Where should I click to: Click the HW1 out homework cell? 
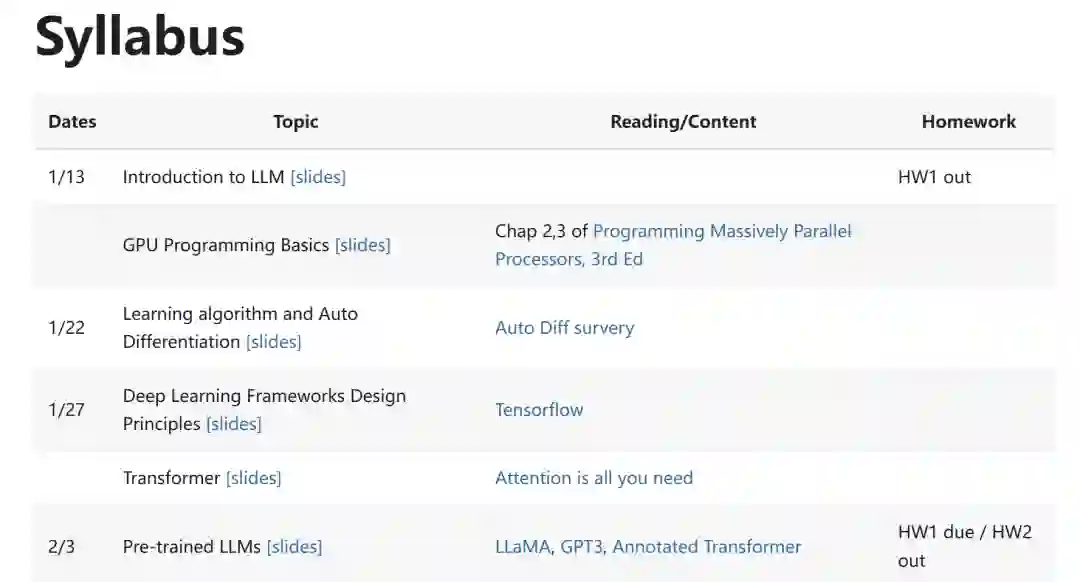(934, 177)
